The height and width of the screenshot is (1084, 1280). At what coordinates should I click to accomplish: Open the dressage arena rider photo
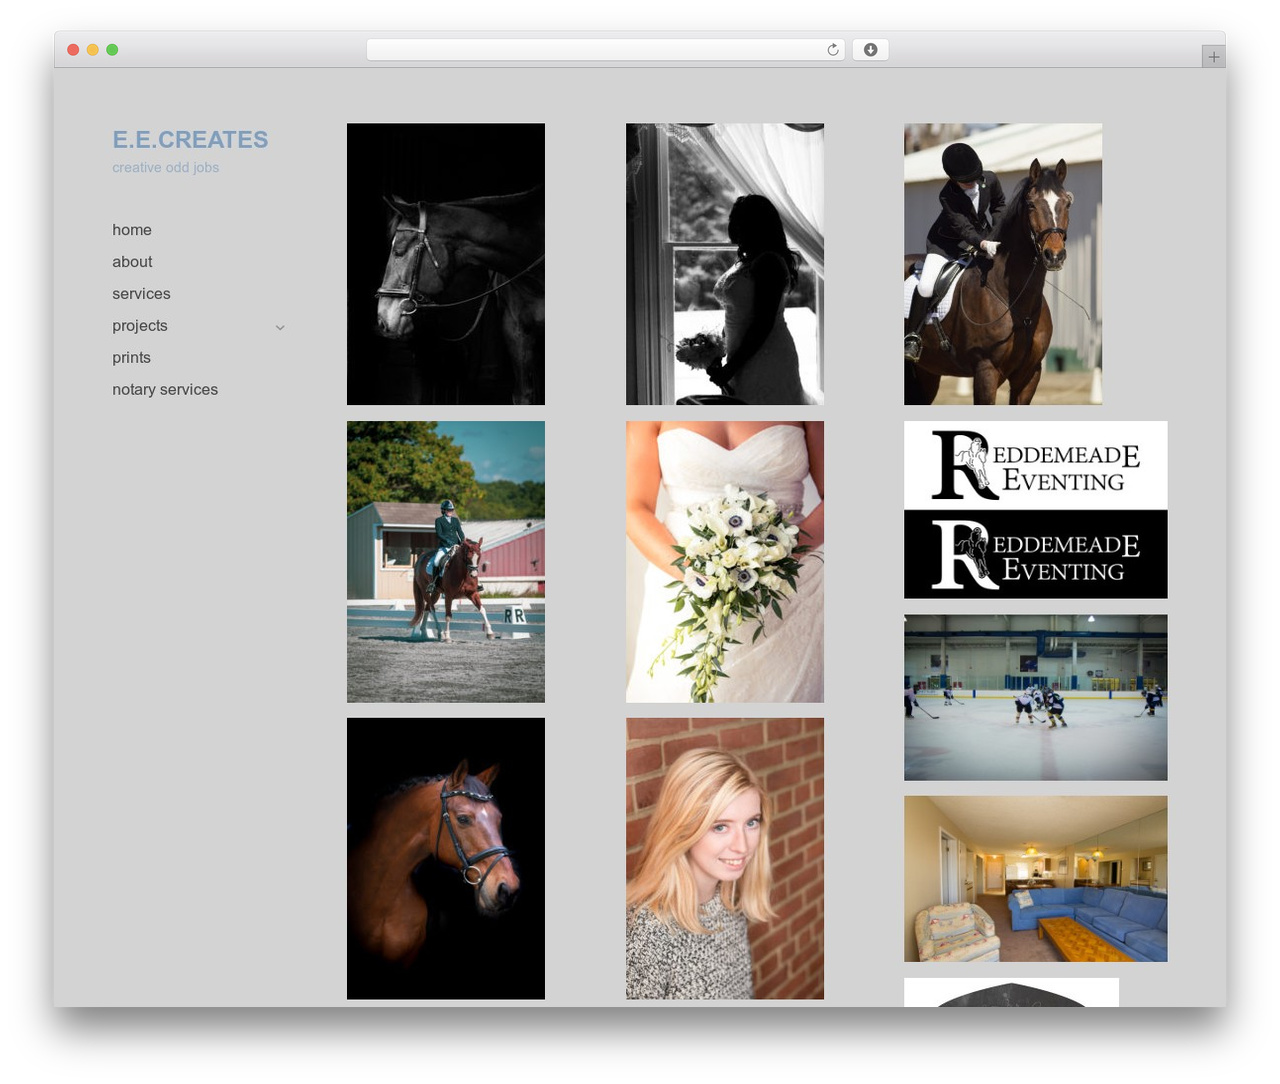click(x=446, y=562)
